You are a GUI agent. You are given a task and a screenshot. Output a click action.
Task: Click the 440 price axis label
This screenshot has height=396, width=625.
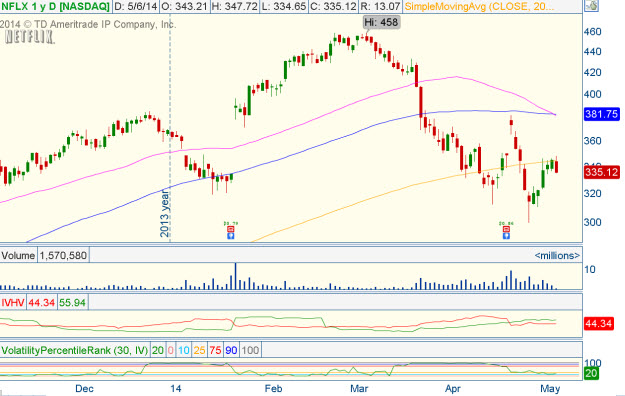pos(592,52)
